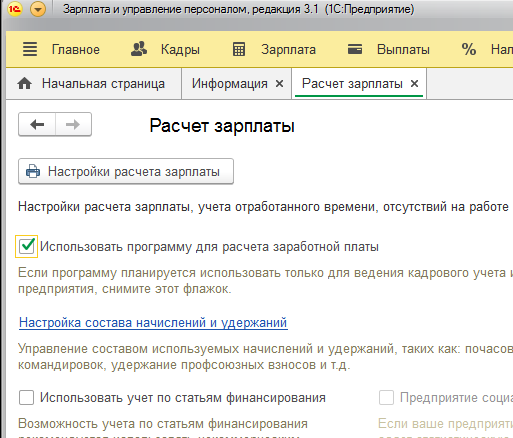Open the hamburger sections menu icon
513x438 pixels.
pyautogui.click(x=30, y=49)
